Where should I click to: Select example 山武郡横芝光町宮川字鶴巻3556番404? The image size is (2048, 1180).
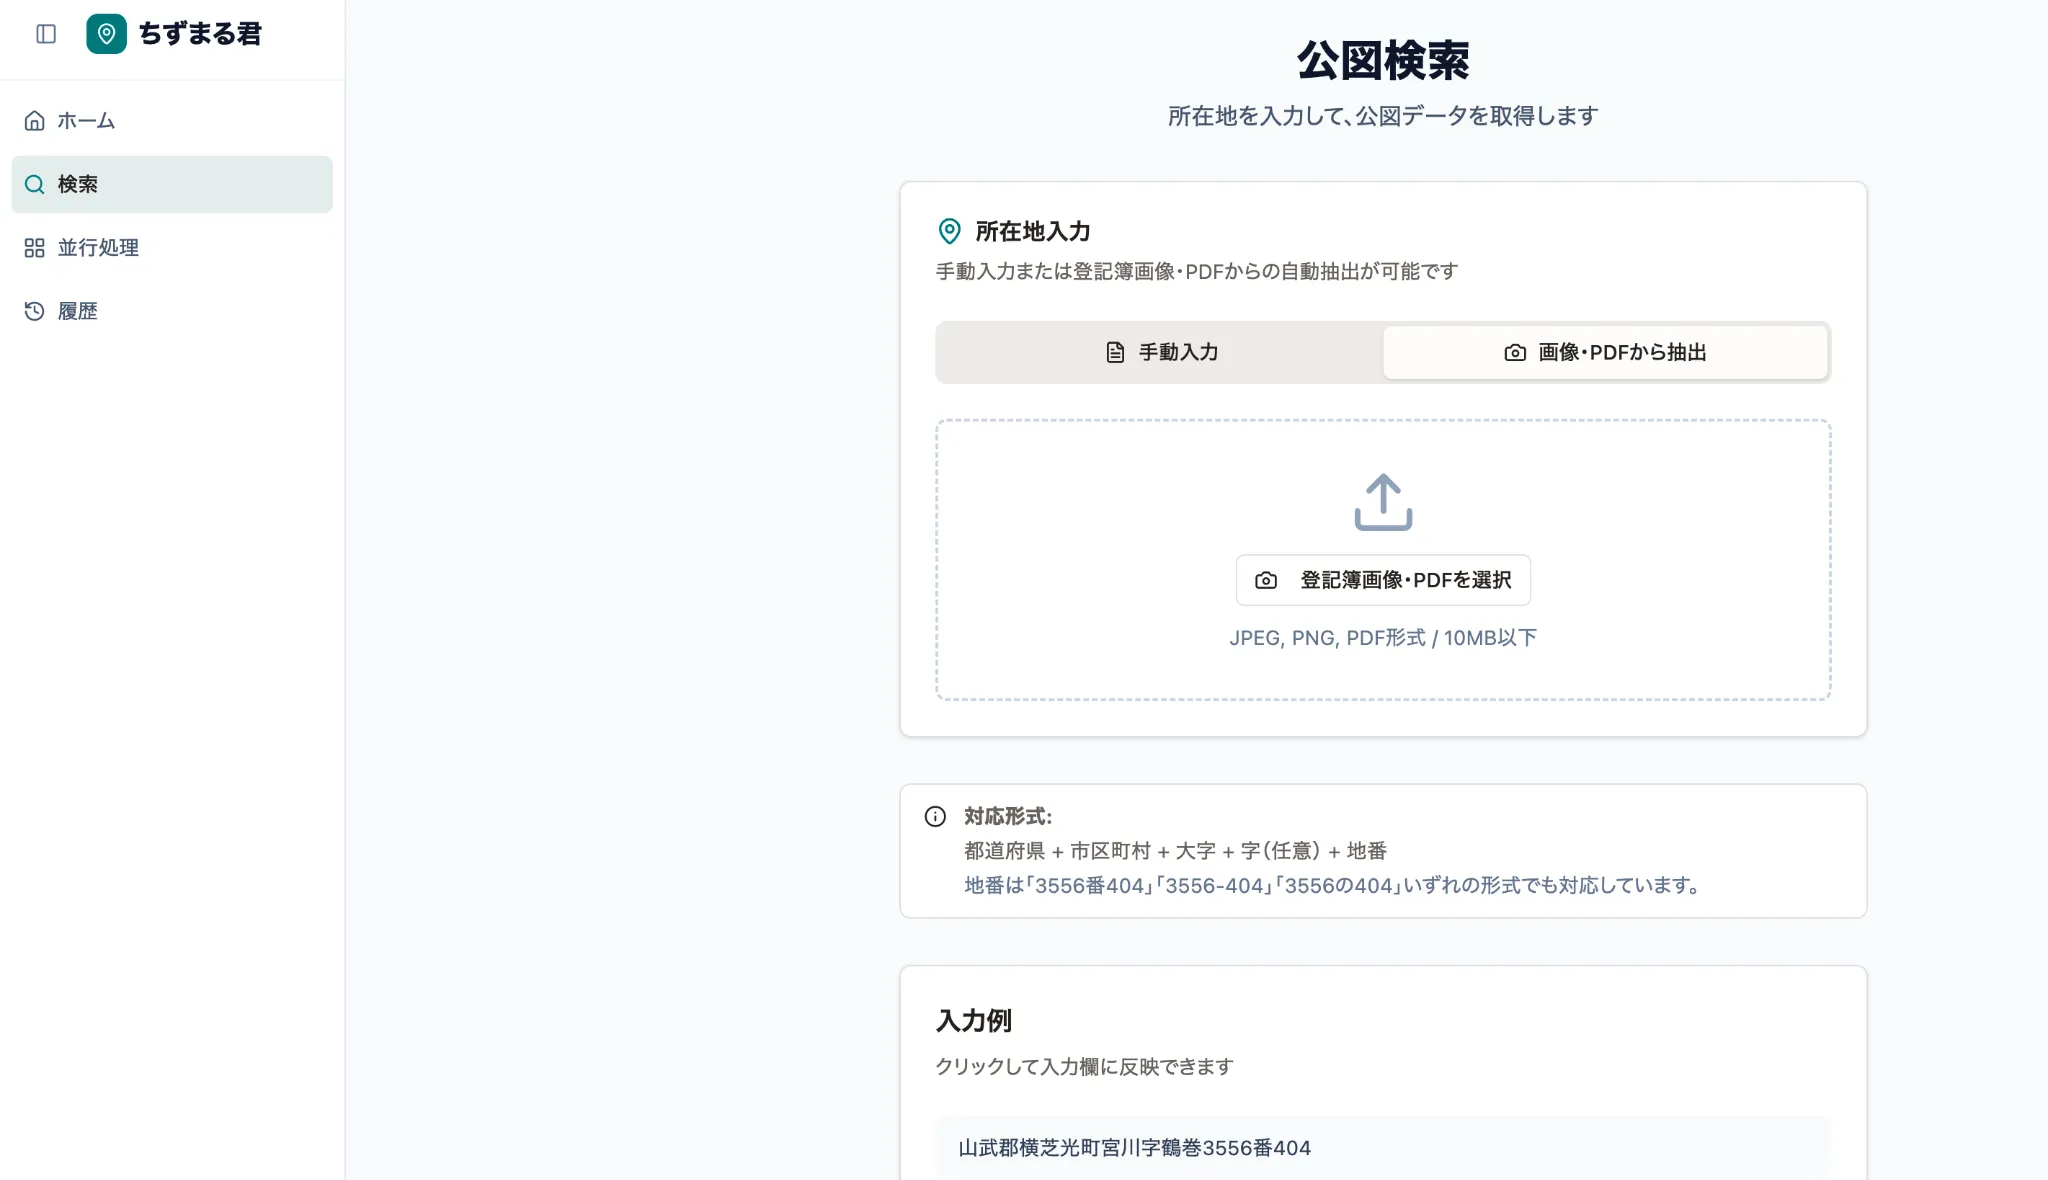pos(1383,1148)
